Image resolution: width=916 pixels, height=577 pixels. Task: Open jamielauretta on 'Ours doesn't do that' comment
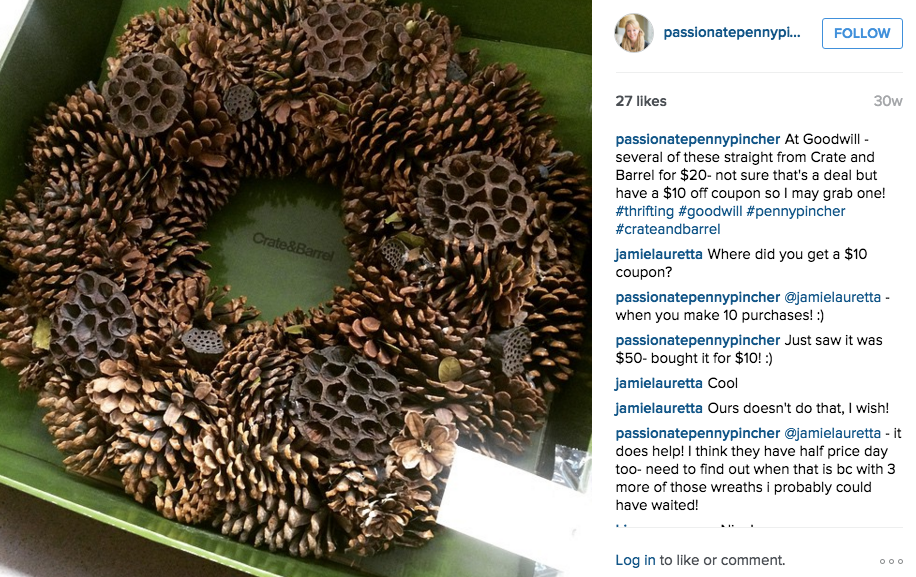point(658,409)
